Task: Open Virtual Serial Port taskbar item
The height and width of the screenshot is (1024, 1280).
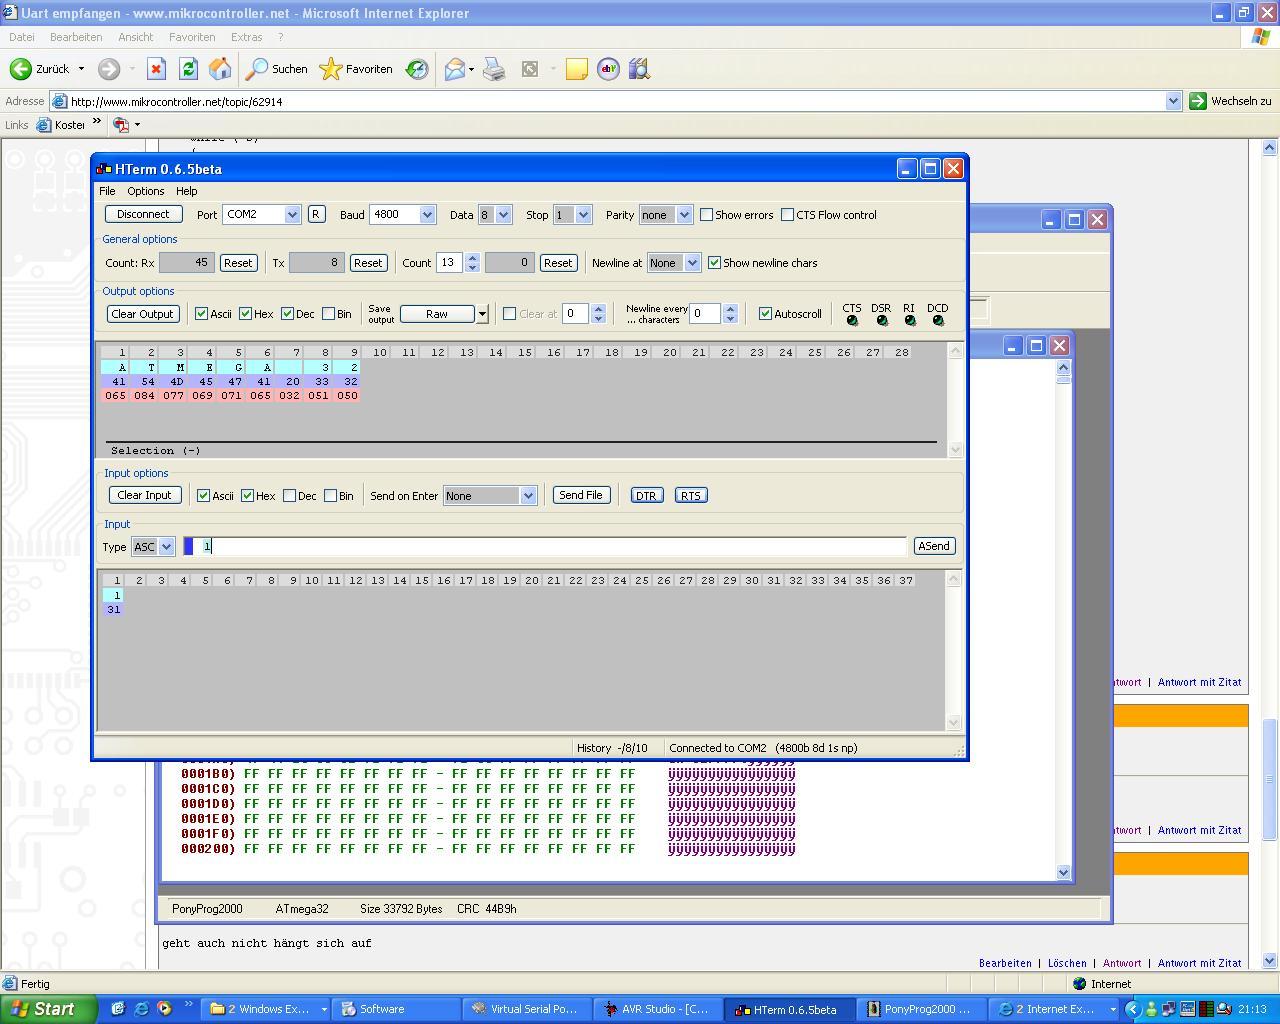Action: [526, 1009]
